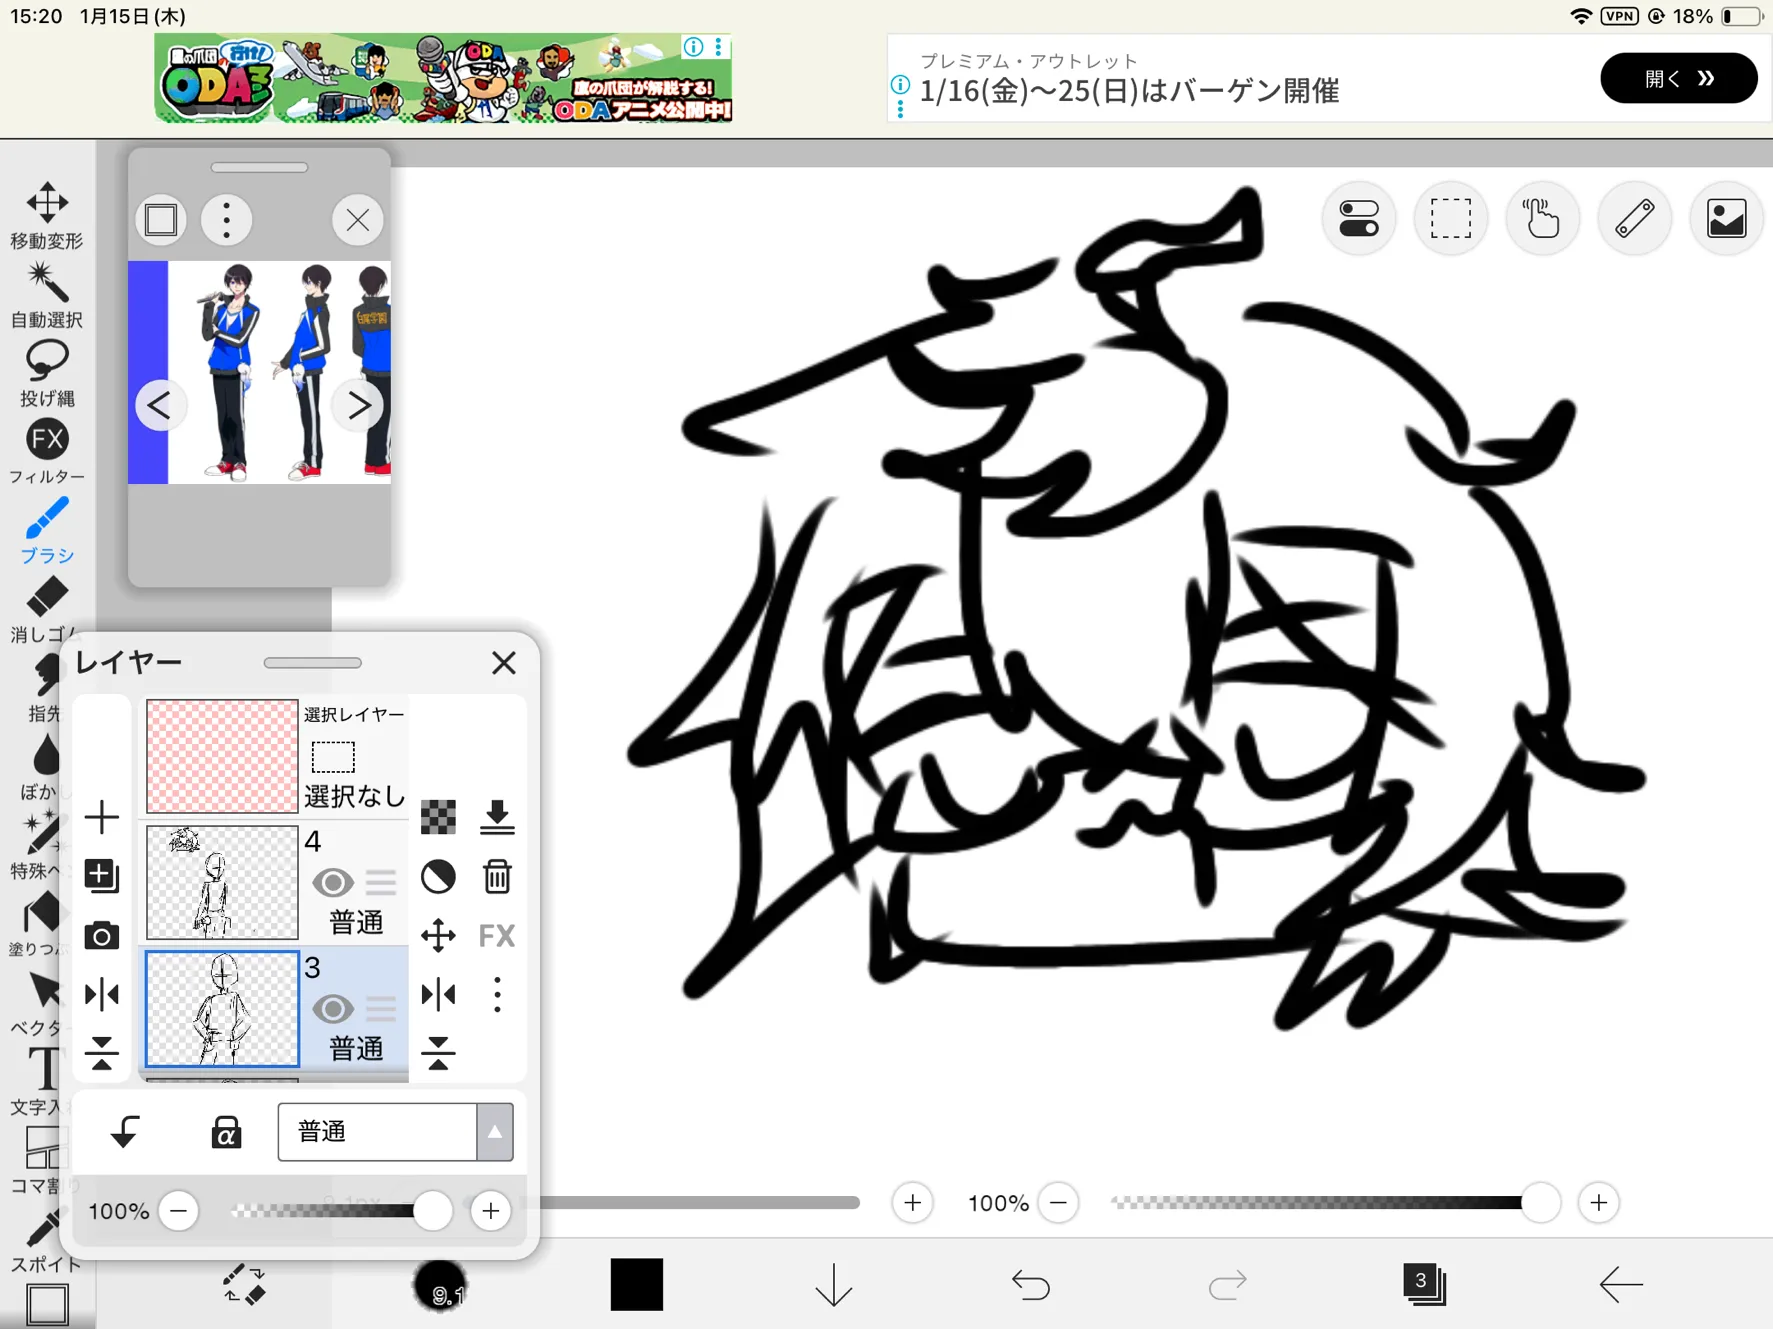
Task: Tap the layer 3 reorder handle
Action: 381,1009
